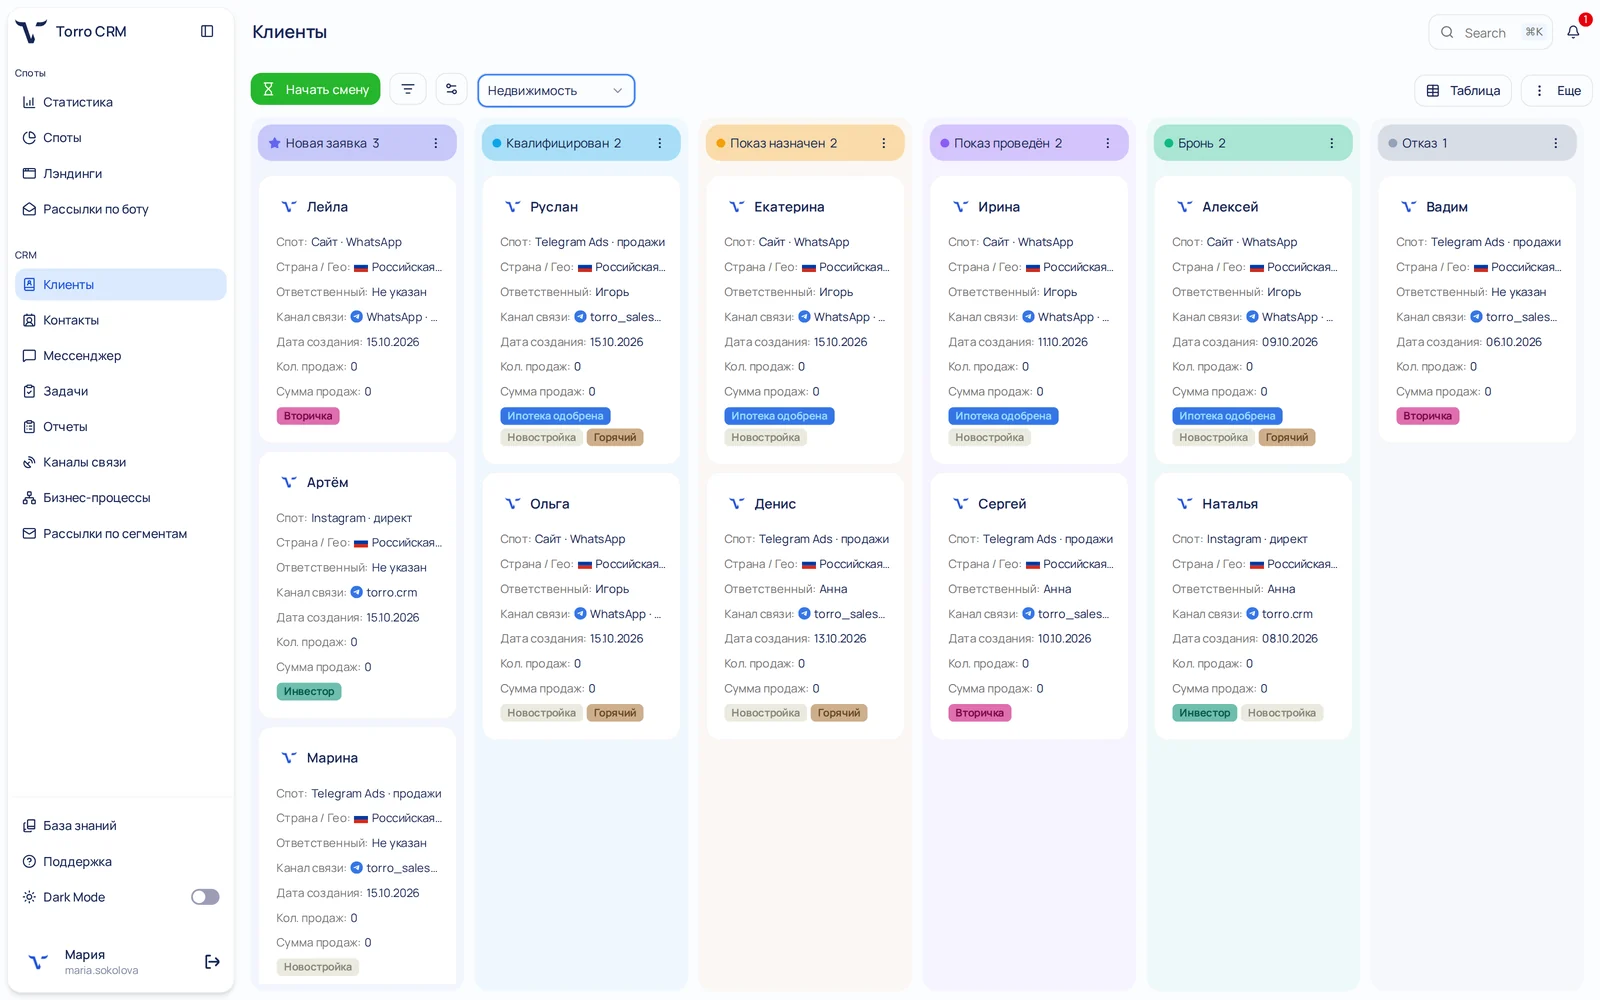Open Каналы связи page
The height and width of the screenshot is (1000, 1600).
click(120, 462)
